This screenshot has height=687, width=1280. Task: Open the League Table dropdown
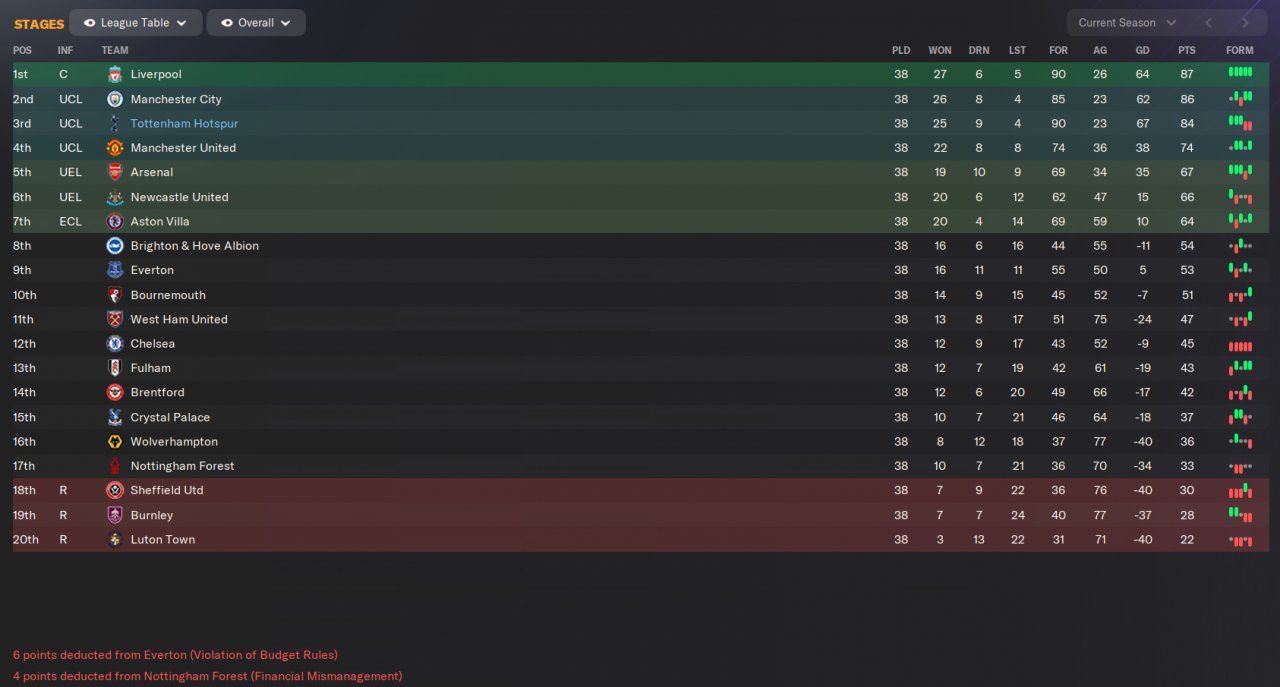tap(136, 23)
